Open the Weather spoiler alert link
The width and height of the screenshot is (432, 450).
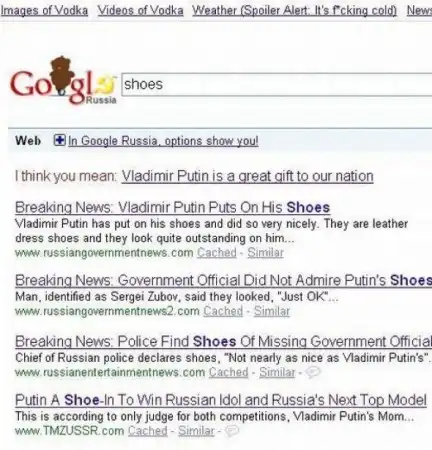pos(295,11)
